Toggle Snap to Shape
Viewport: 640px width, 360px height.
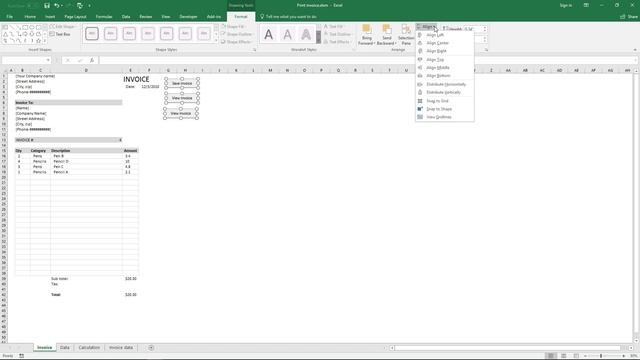[444, 109]
